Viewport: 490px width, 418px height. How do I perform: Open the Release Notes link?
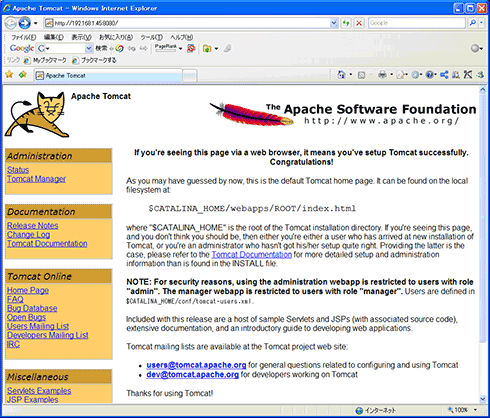pyautogui.click(x=33, y=226)
